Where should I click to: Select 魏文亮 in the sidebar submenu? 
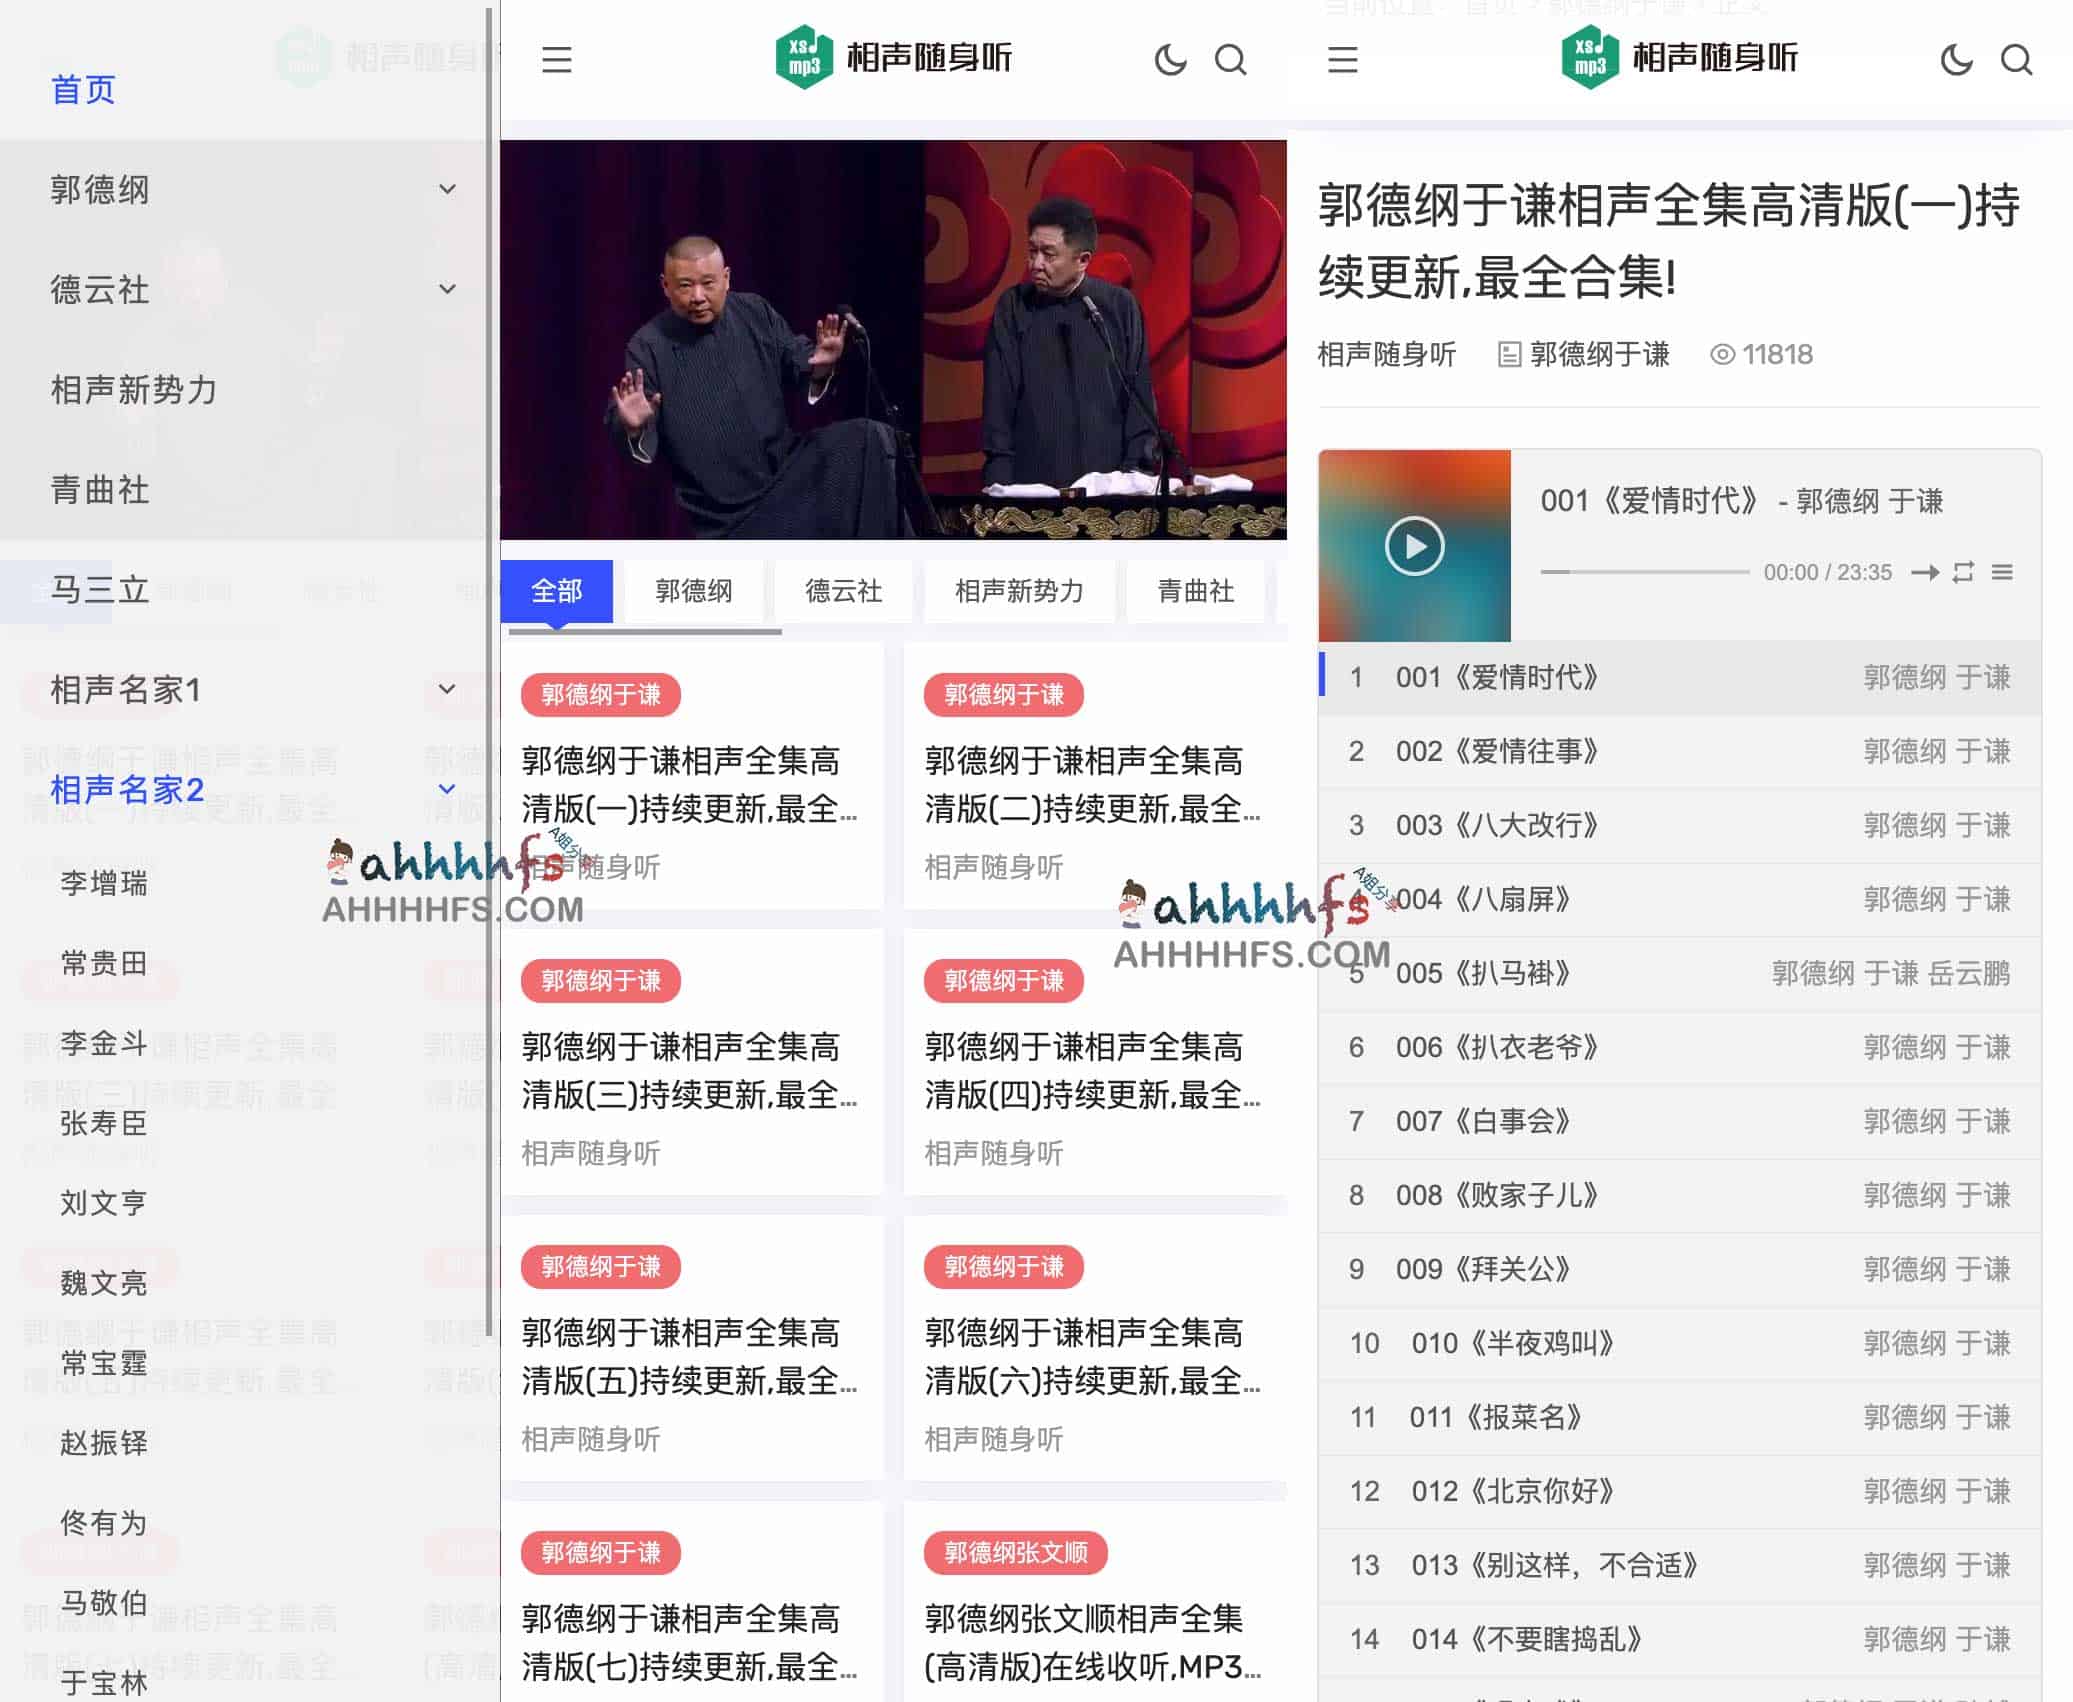104,1283
